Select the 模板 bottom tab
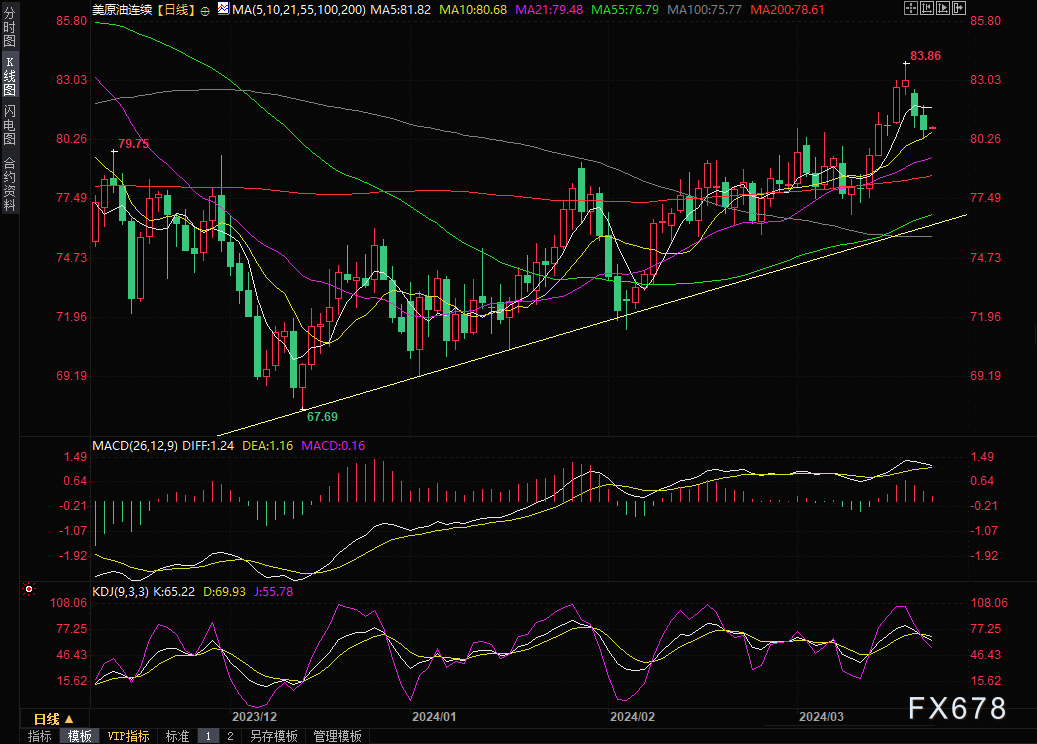The height and width of the screenshot is (744, 1037). click(80, 736)
